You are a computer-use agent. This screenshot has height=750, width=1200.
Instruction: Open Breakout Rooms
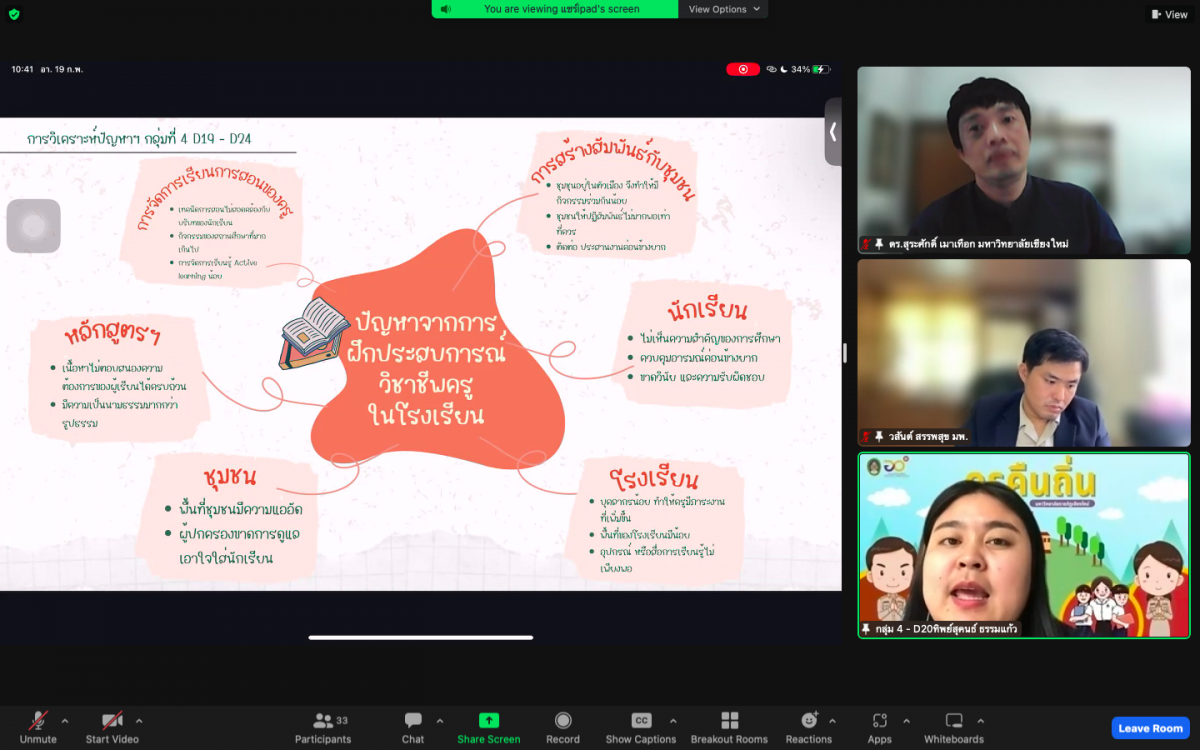coord(729,727)
